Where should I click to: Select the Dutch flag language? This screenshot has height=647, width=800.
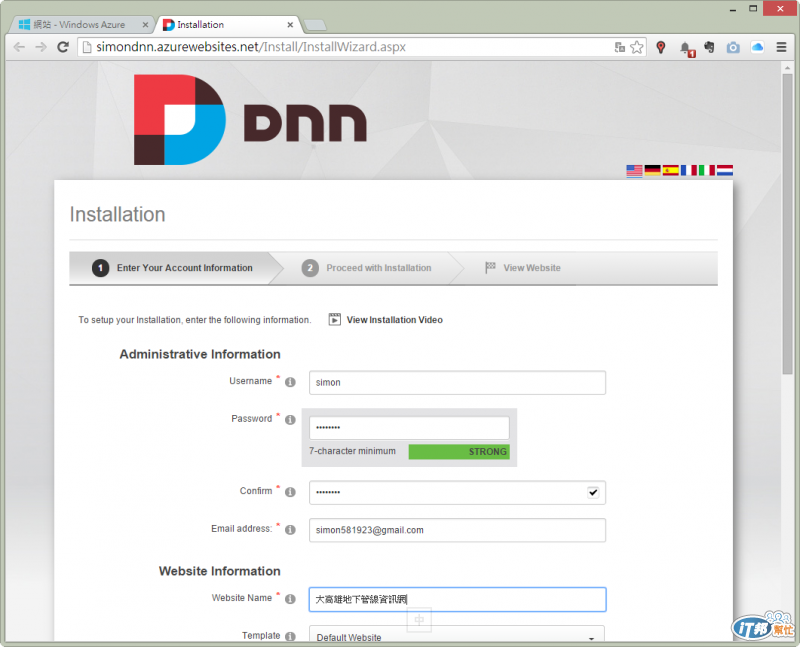725,170
